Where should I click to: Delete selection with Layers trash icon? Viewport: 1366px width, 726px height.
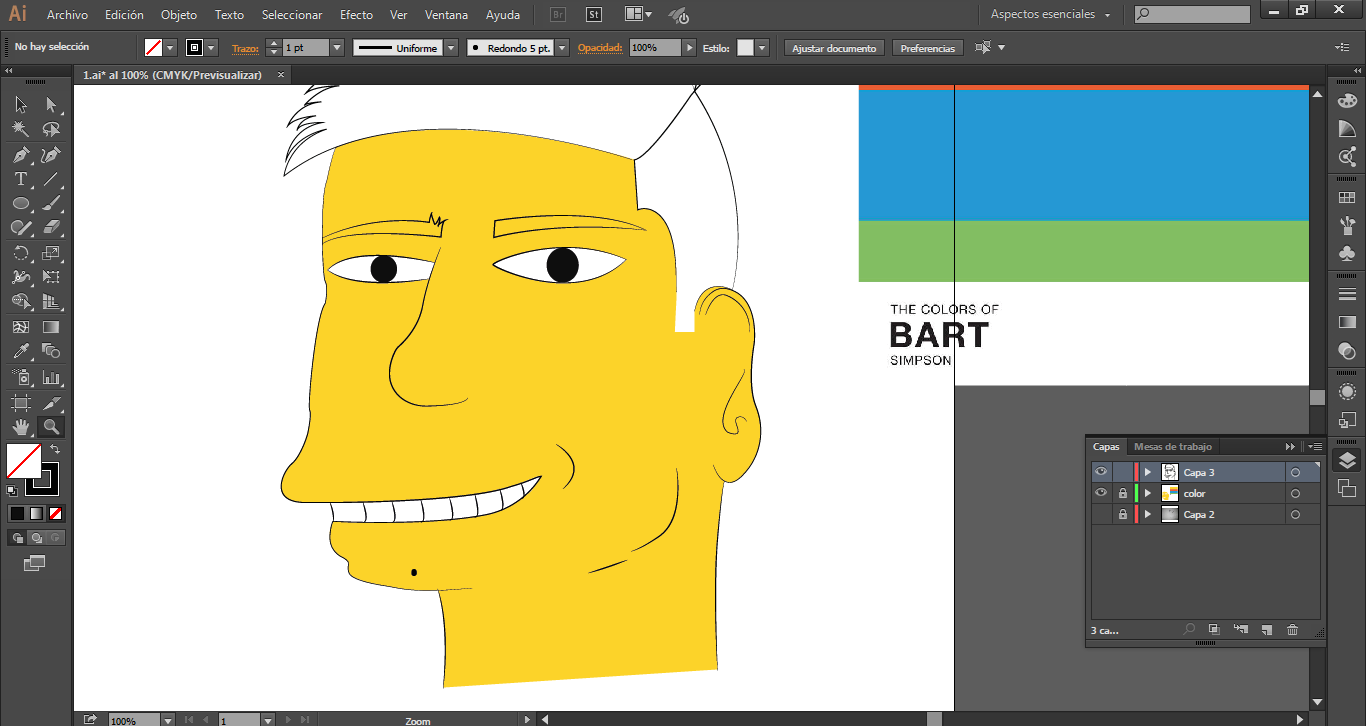point(1292,630)
